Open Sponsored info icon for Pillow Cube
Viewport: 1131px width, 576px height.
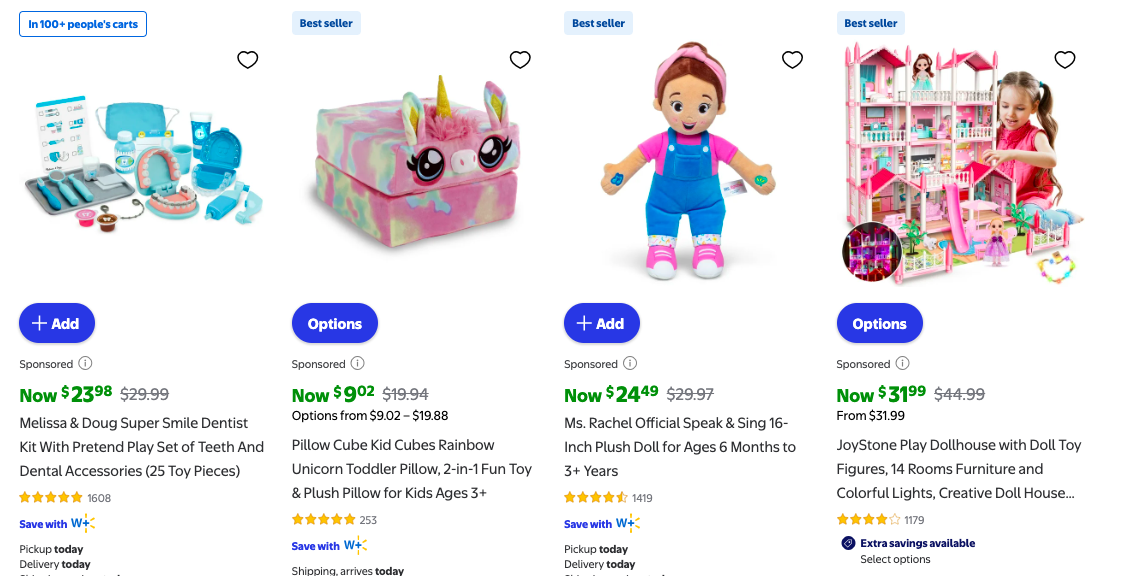[358, 364]
